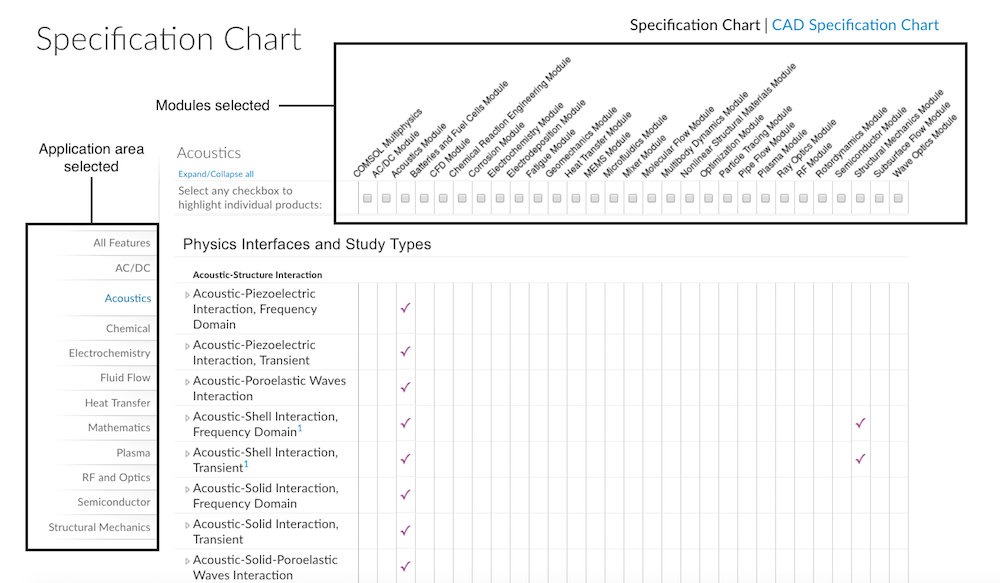Expand Acoustic-Solid Interaction, Transient row
1000x583 pixels.
(187, 525)
